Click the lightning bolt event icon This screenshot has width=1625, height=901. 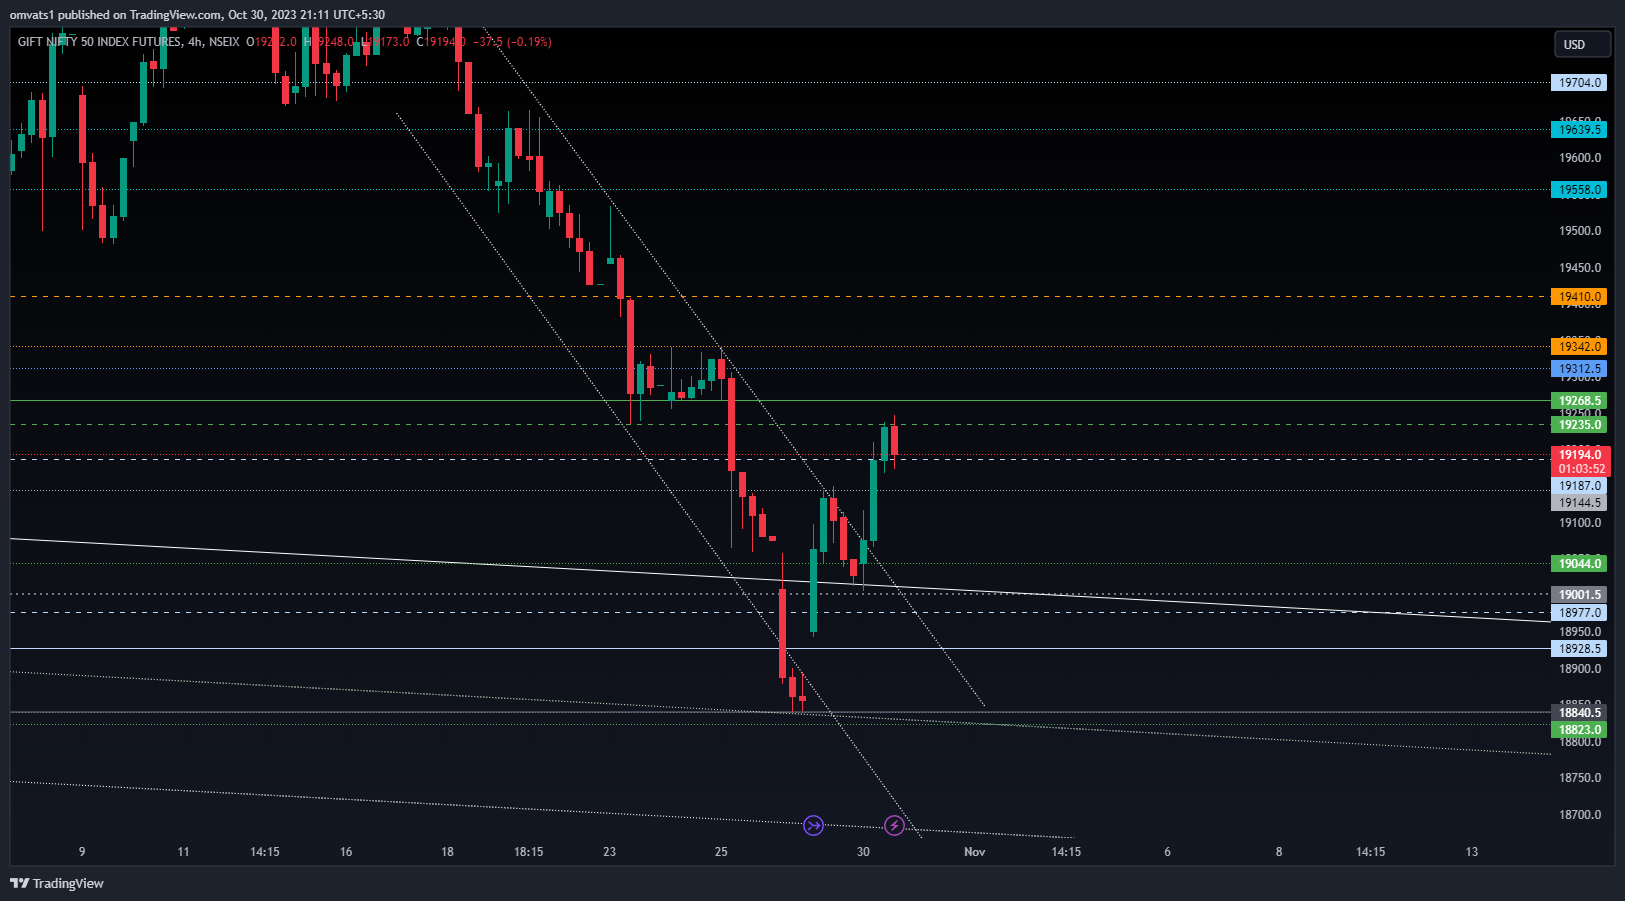point(895,825)
